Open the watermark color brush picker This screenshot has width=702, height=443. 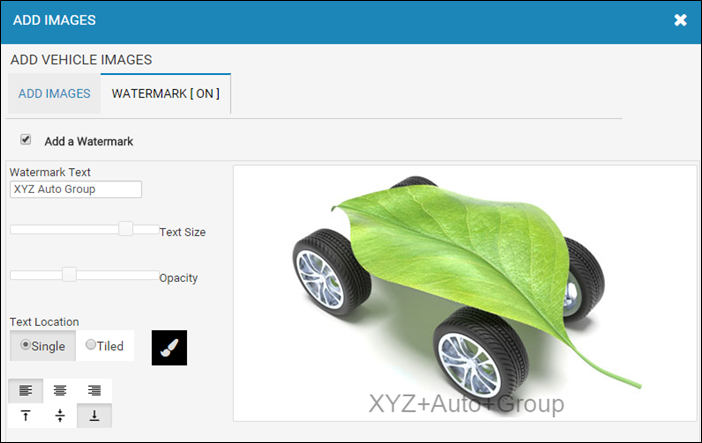click(x=169, y=348)
